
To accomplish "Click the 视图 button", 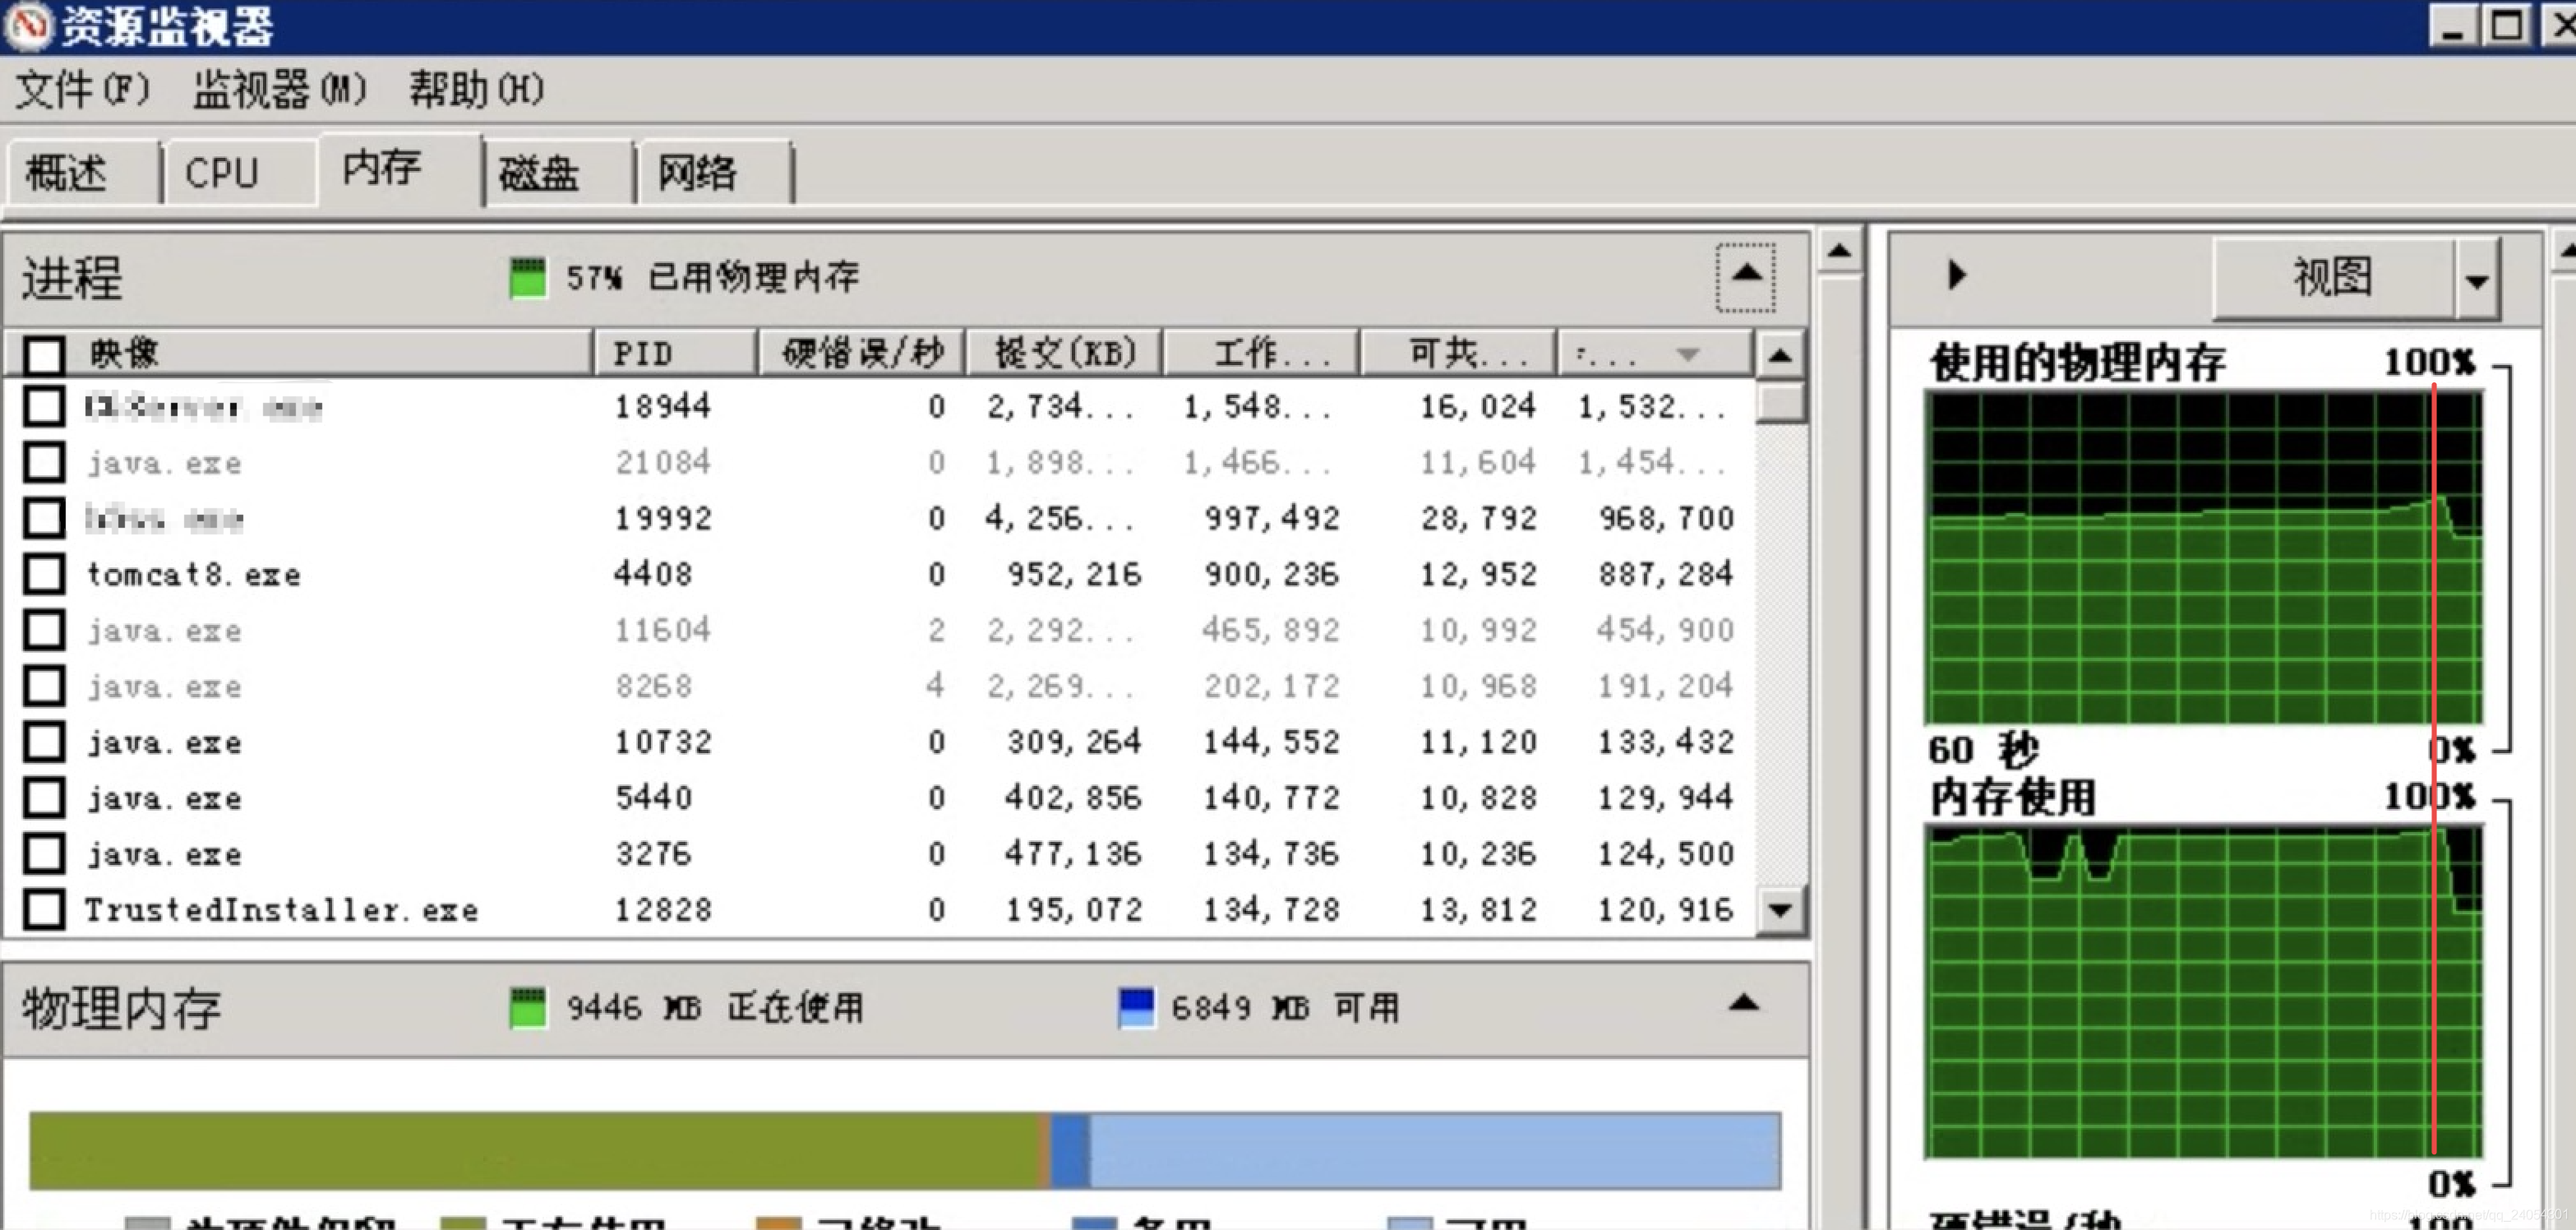I will (x=2333, y=277).
